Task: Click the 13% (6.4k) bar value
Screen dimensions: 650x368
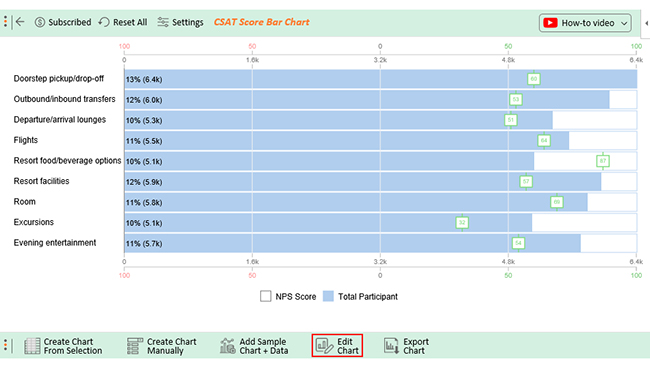Action: 144,80
